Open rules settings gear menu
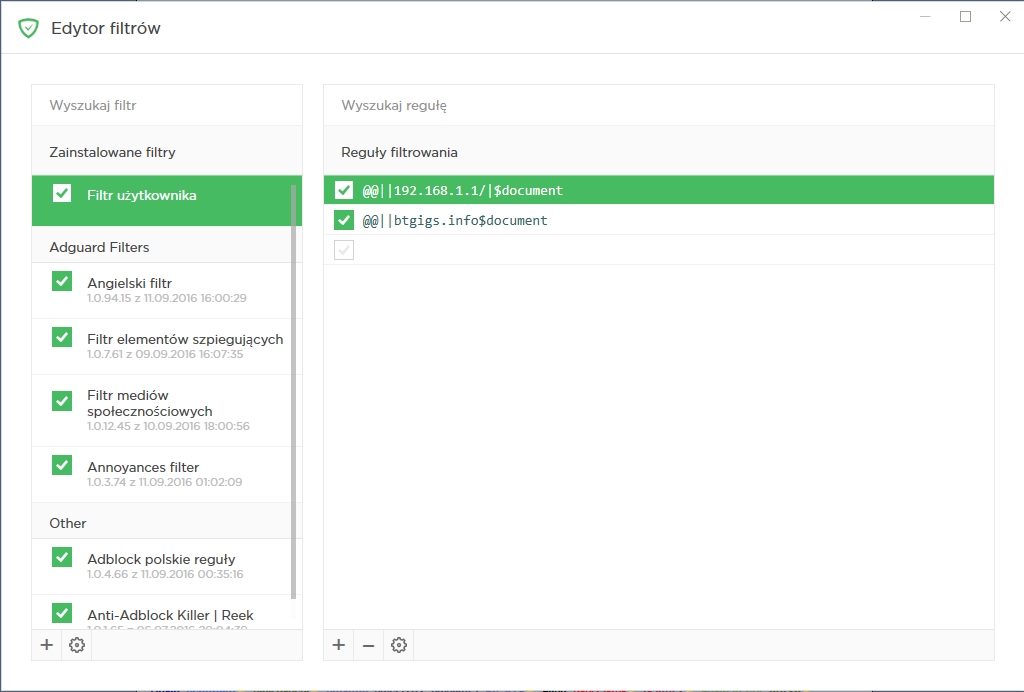The height and width of the screenshot is (692, 1024). pyautogui.click(x=399, y=645)
